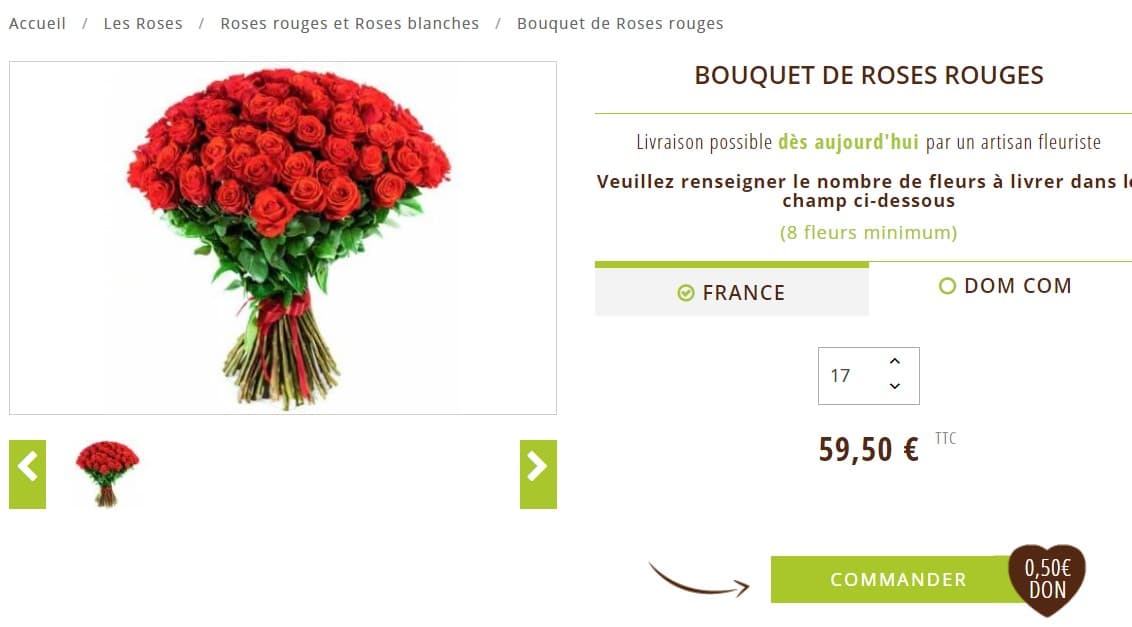Click the quantity decrement down arrow

tap(894, 388)
